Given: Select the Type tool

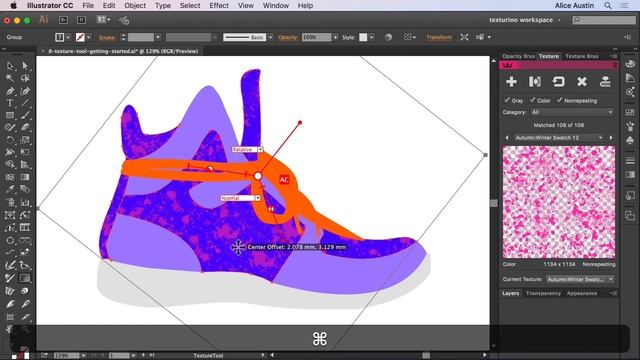Looking at the screenshot, I should pyautogui.click(x=9, y=103).
